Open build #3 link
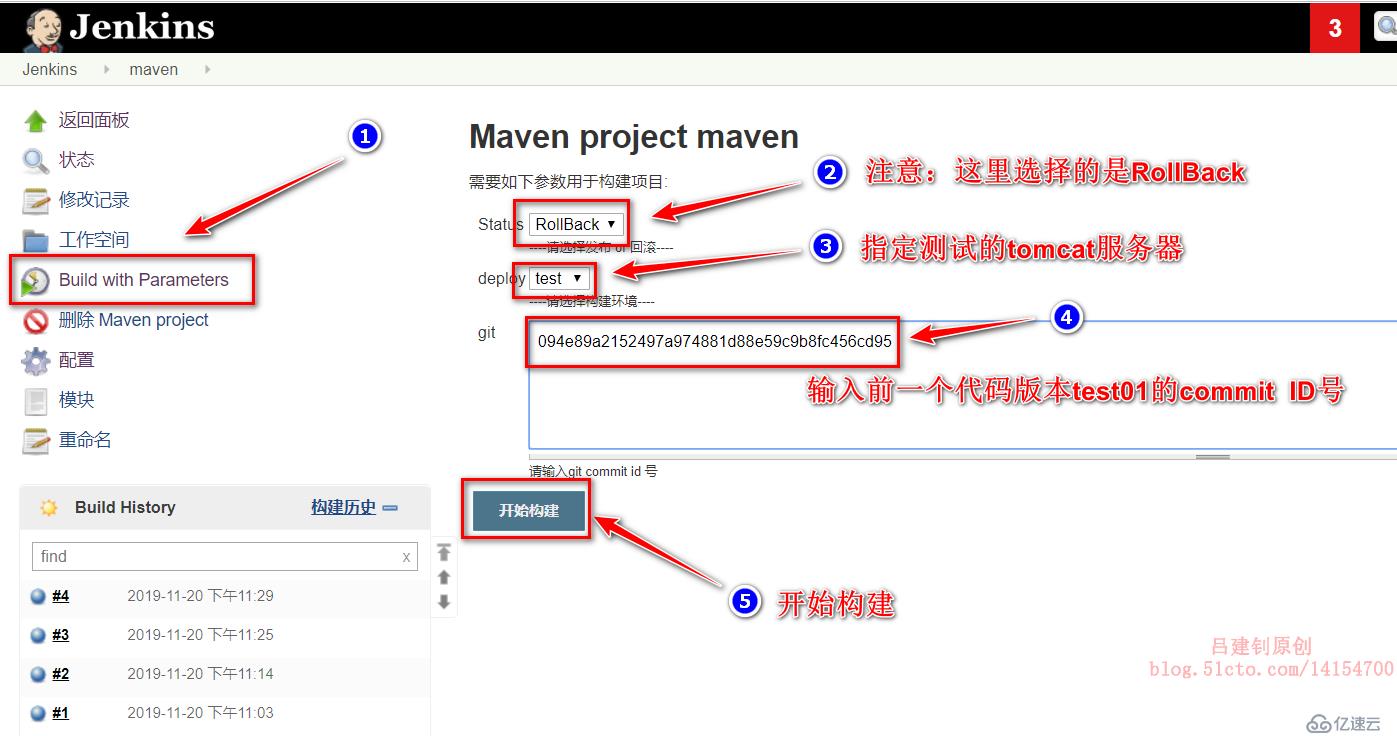This screenshot has width=1397, height=736. coord(60,635)
